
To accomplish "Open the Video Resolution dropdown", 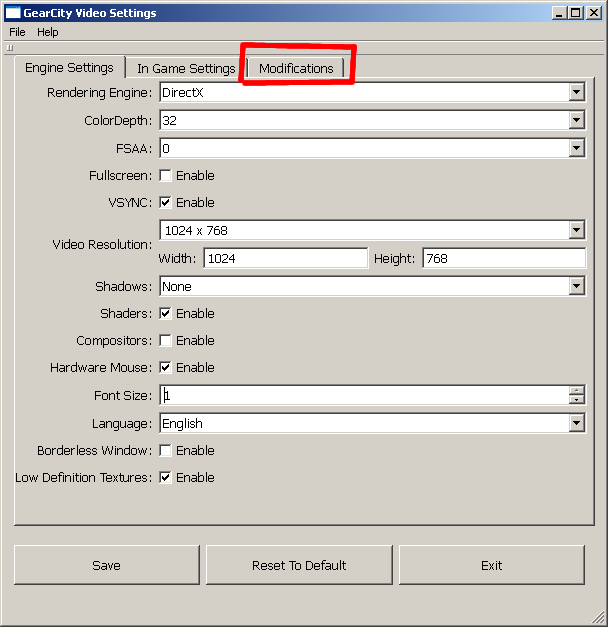I will point(576,231).
